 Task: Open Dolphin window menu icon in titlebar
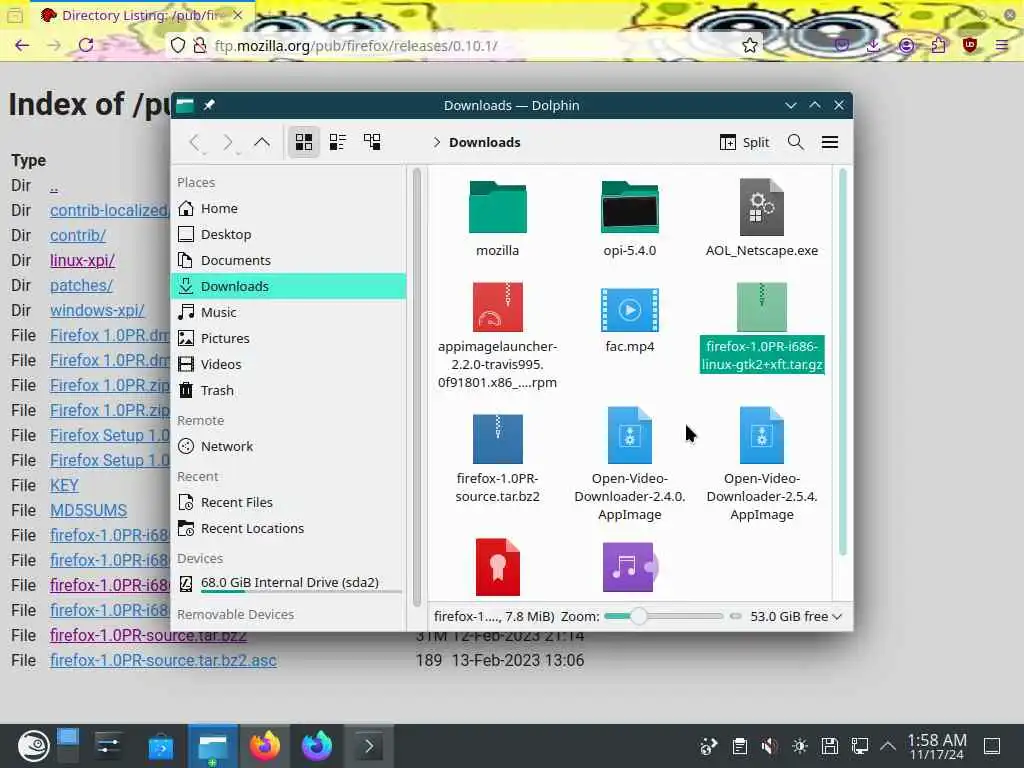(x=185, y=105)
